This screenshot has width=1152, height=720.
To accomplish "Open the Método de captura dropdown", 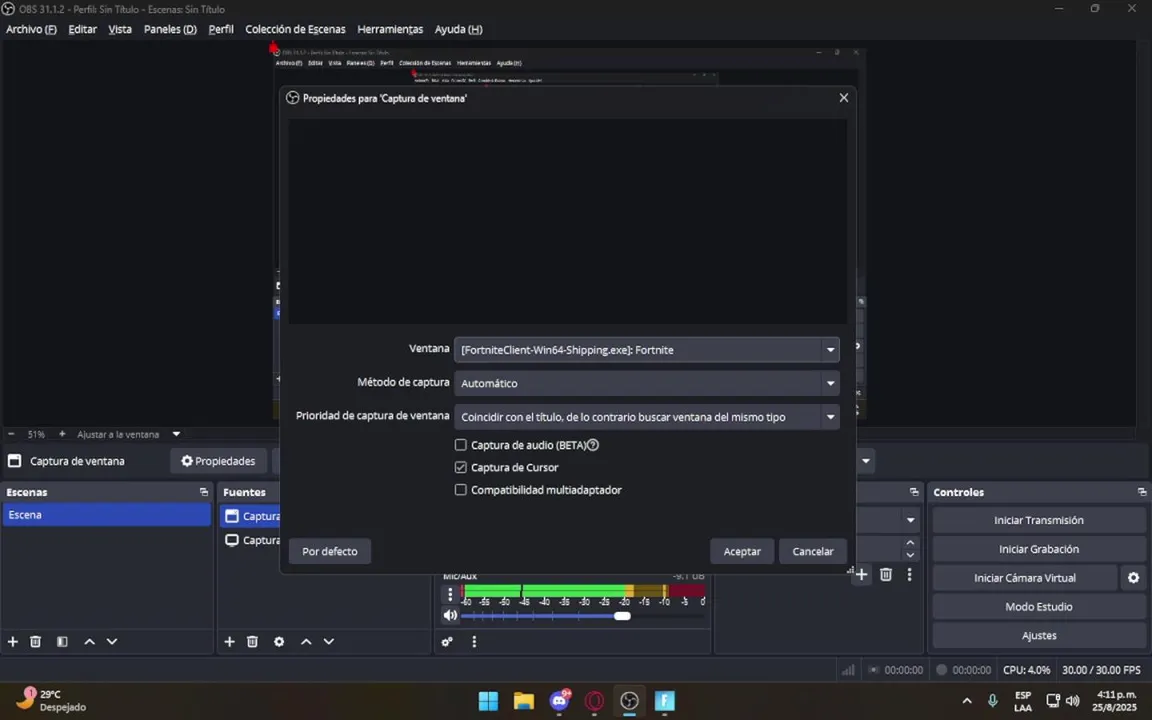I will (647, 384).
